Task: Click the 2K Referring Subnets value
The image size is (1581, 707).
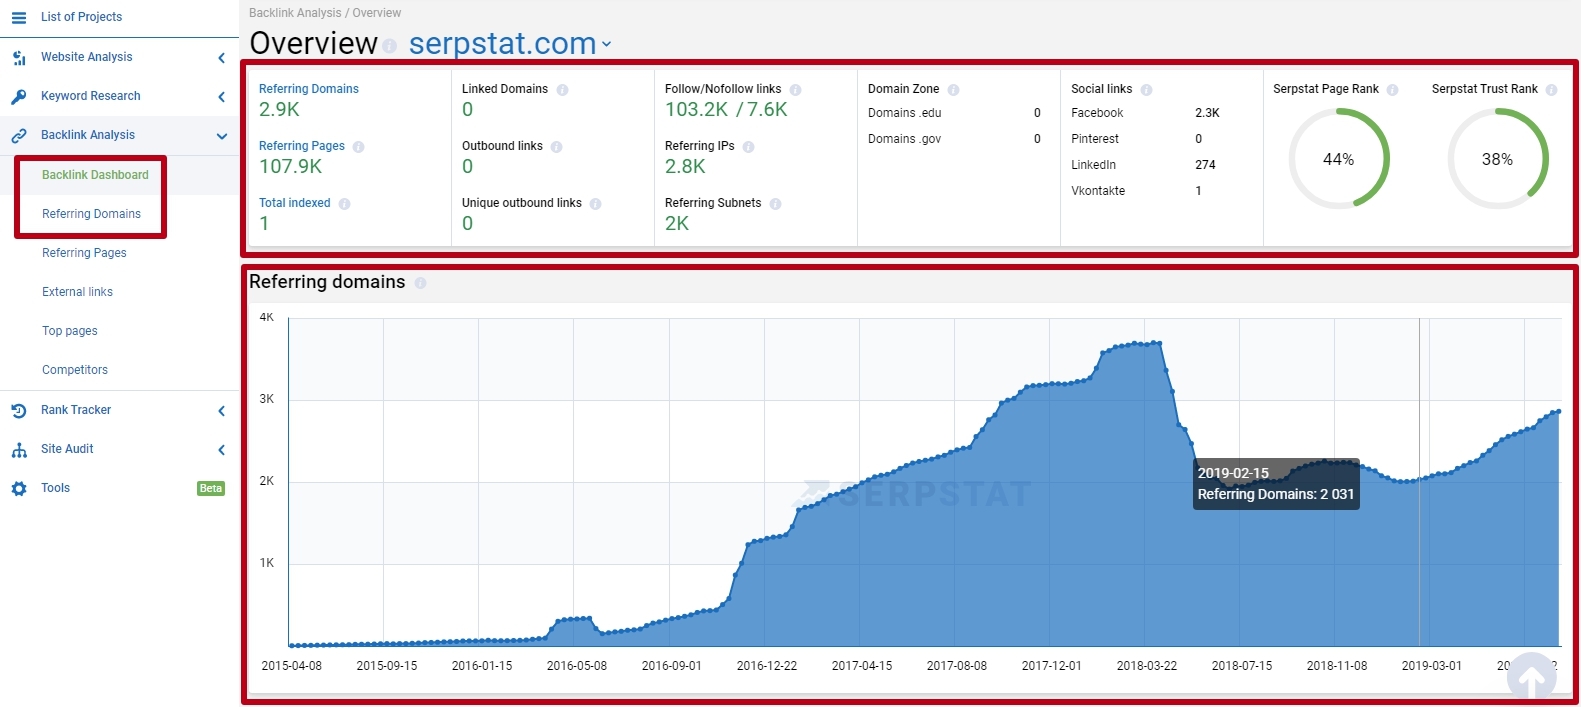Action: pyautogui.click(x=677, y=224)
